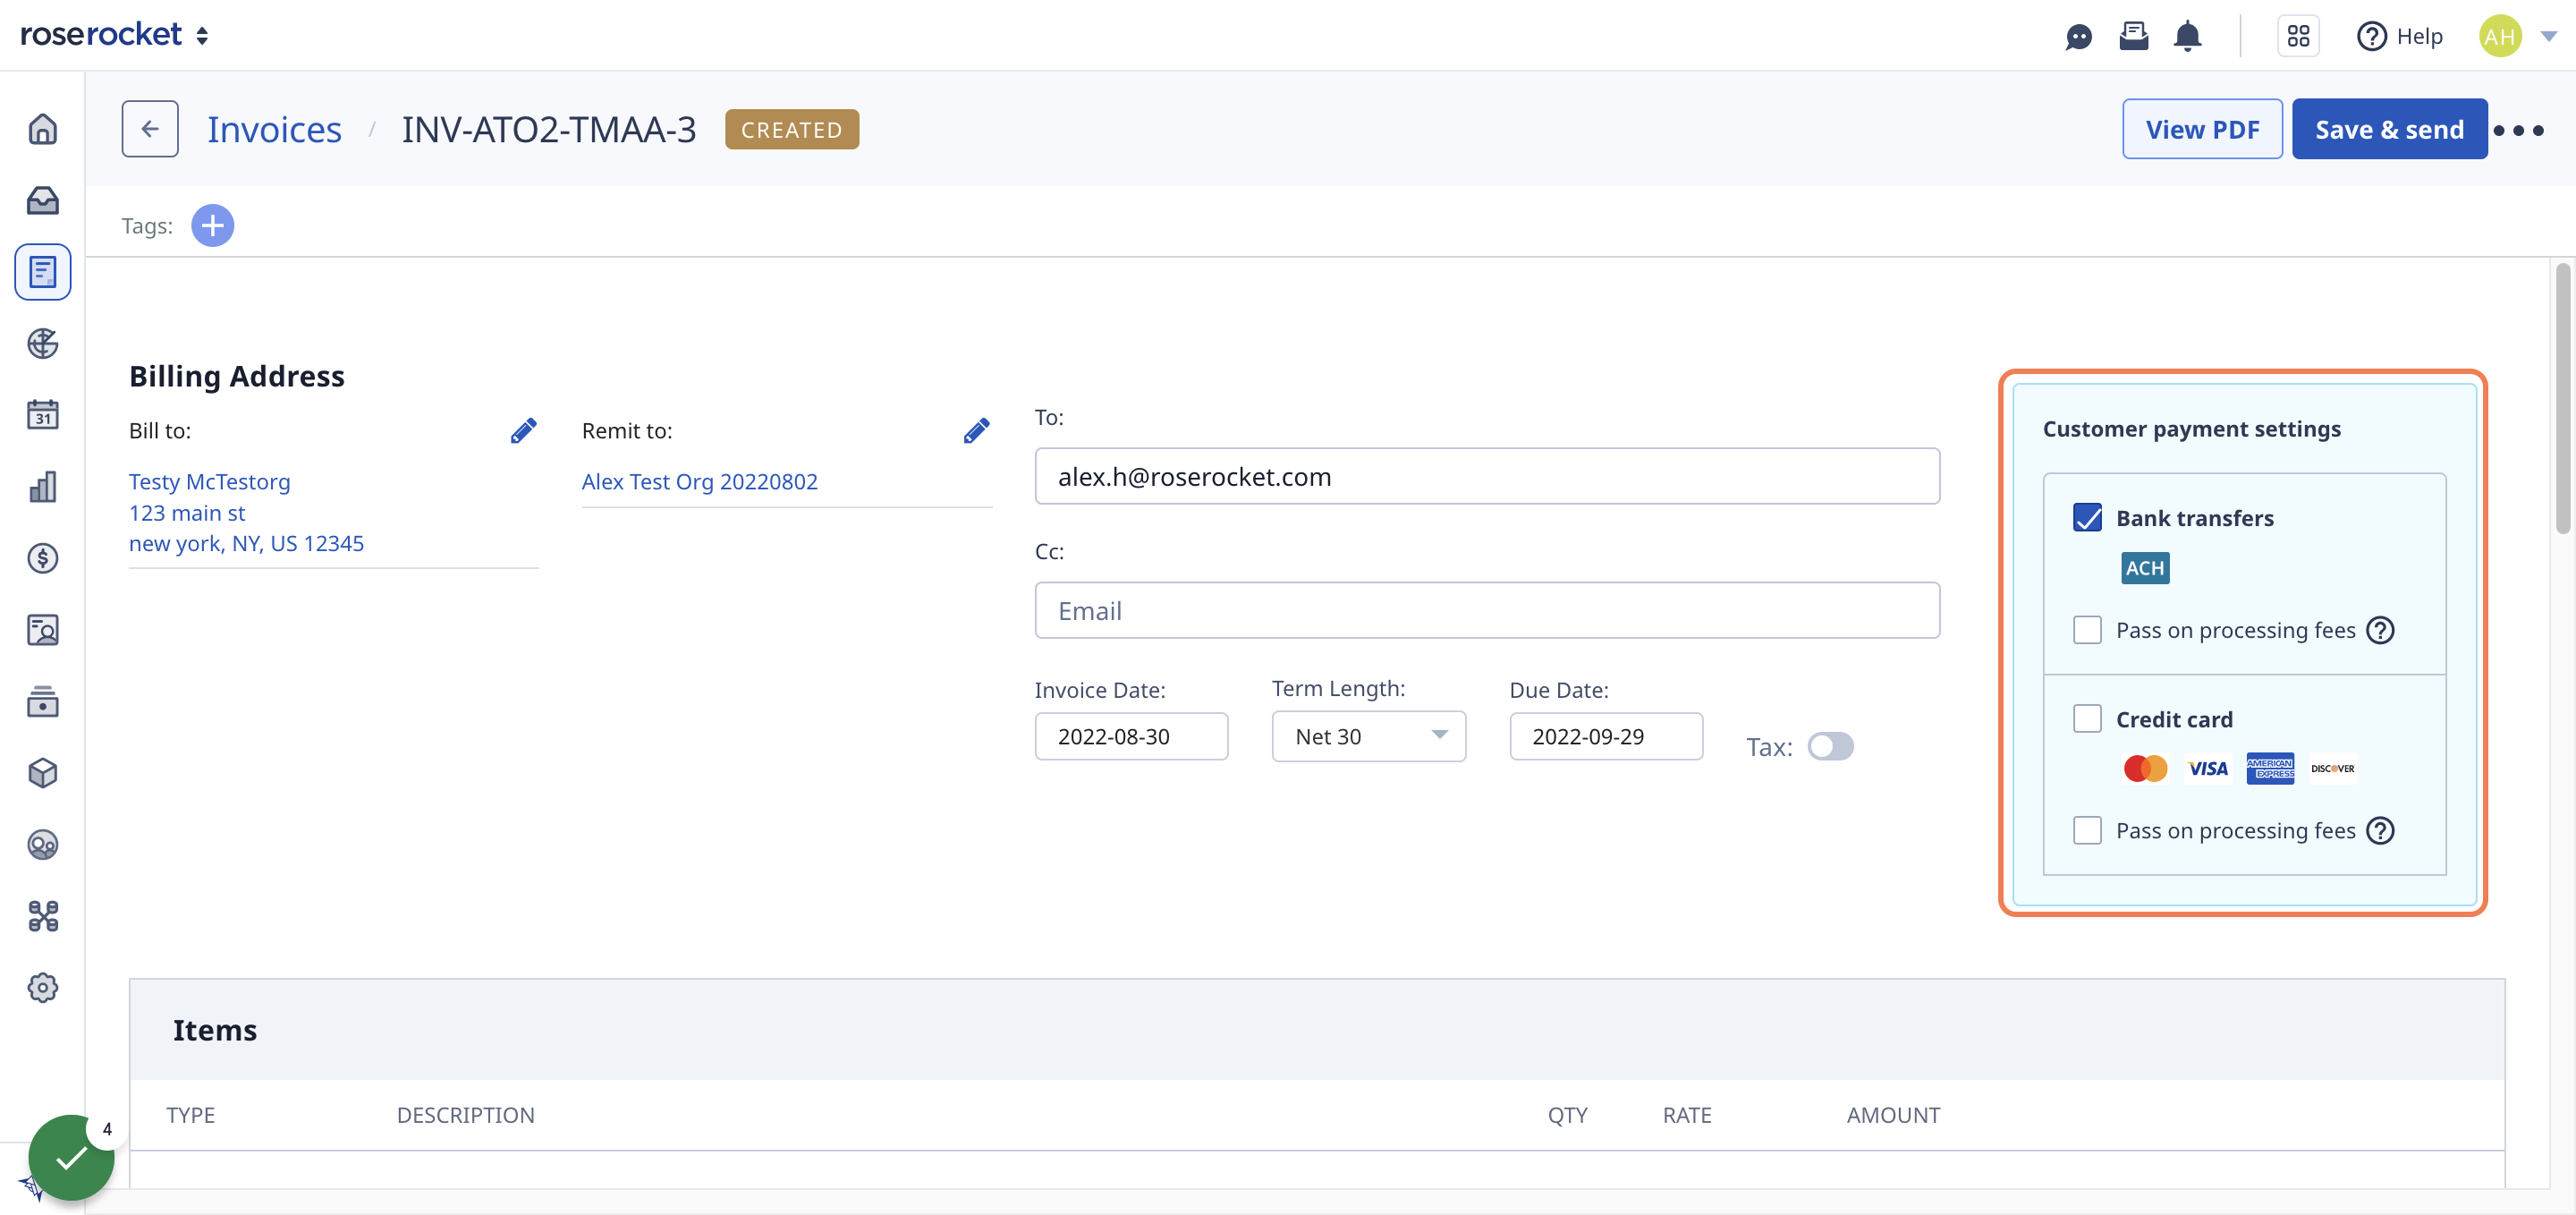Viewport: 2576px width, 1215px height.
Task: Click the QTY column header
Action: pyautogui.click(x=1567, y=1115)
